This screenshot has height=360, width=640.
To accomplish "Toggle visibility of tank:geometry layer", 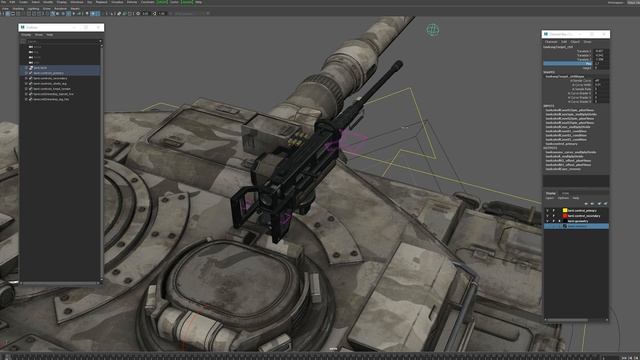I will 547,221.
